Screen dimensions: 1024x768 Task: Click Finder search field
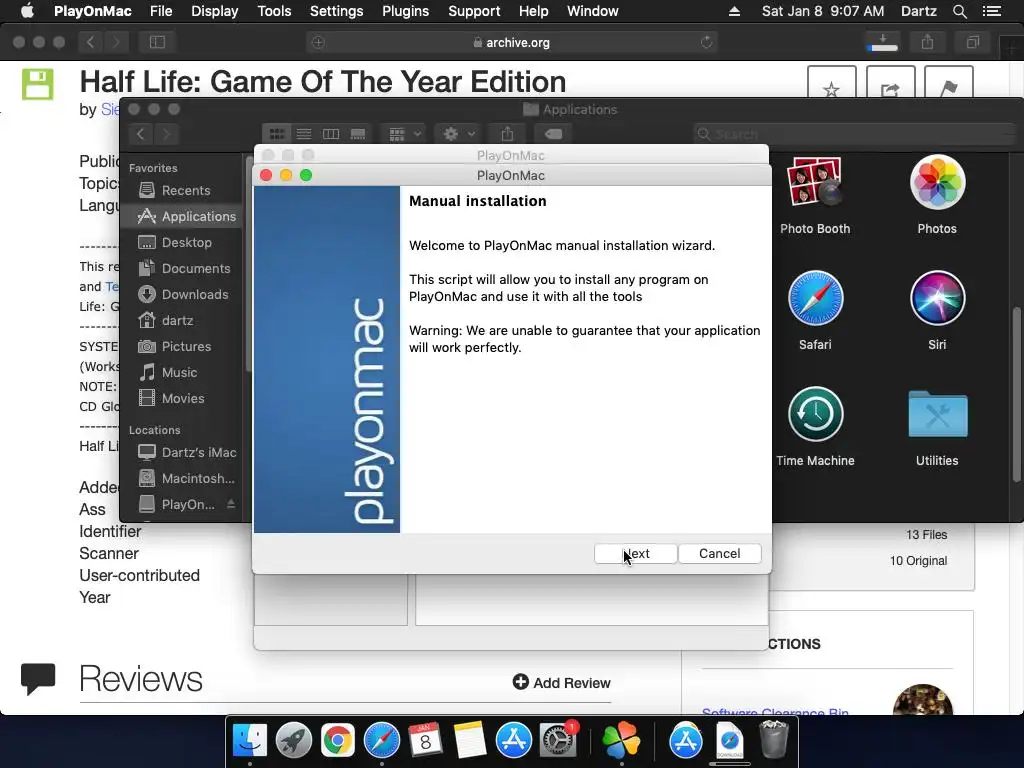(856, 134)
